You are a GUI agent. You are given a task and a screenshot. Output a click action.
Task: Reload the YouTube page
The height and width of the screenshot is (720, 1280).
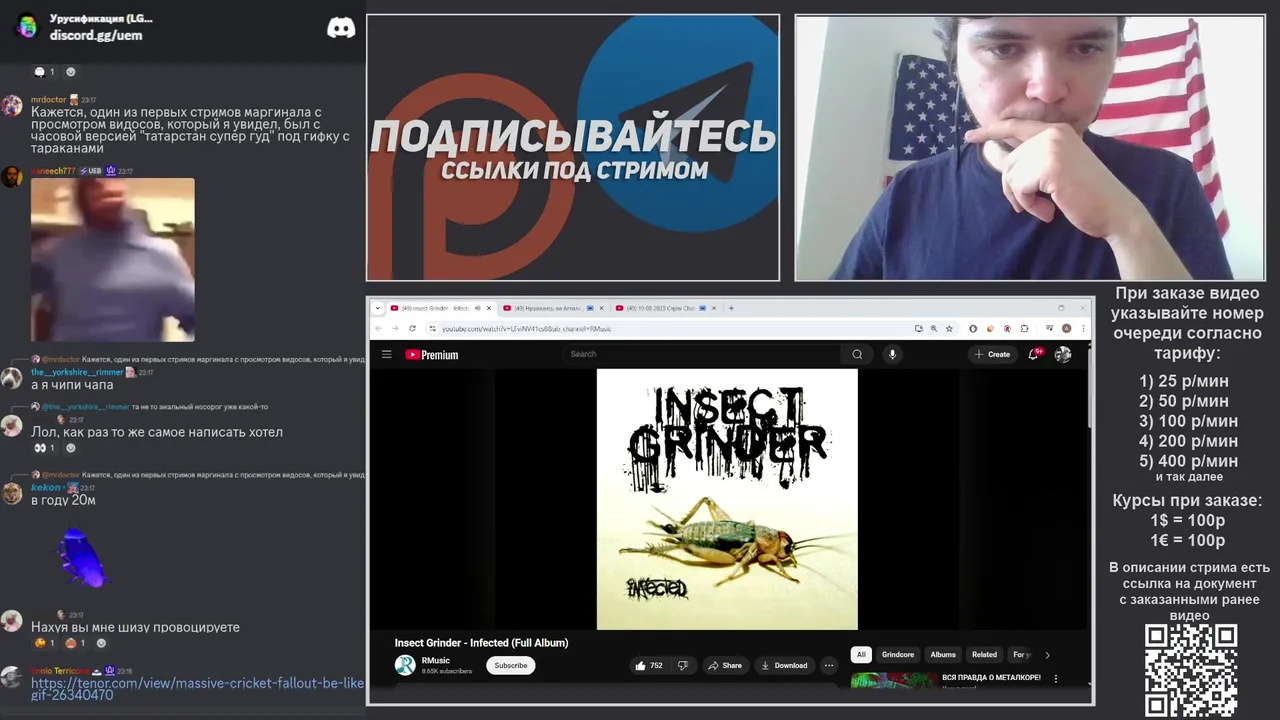tap(412, 328)
